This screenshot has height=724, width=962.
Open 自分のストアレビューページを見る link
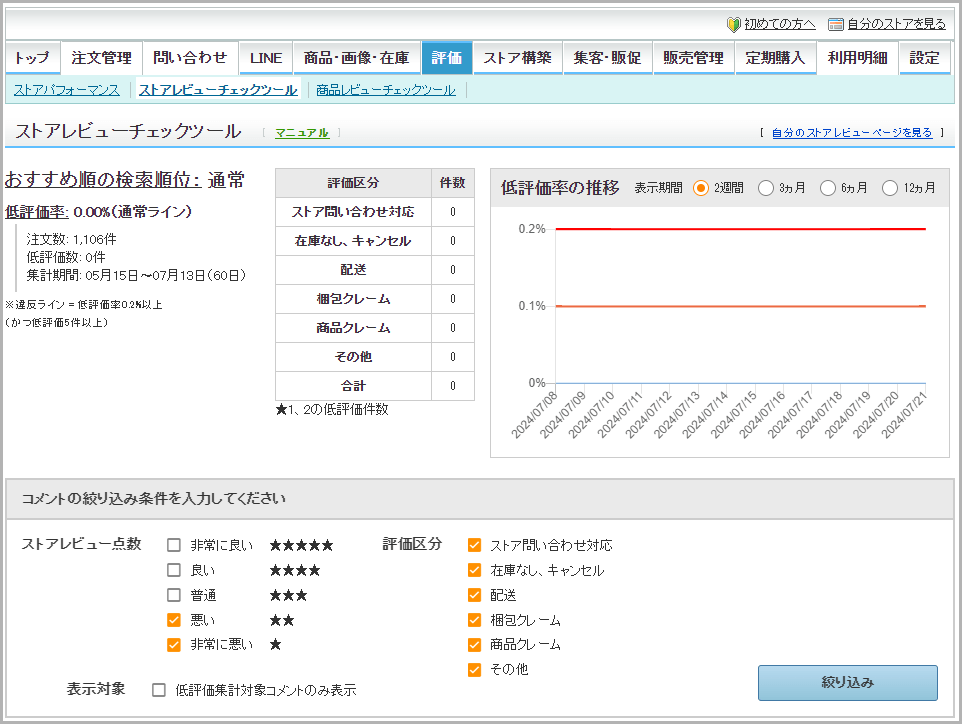click(x=852, y=133)
